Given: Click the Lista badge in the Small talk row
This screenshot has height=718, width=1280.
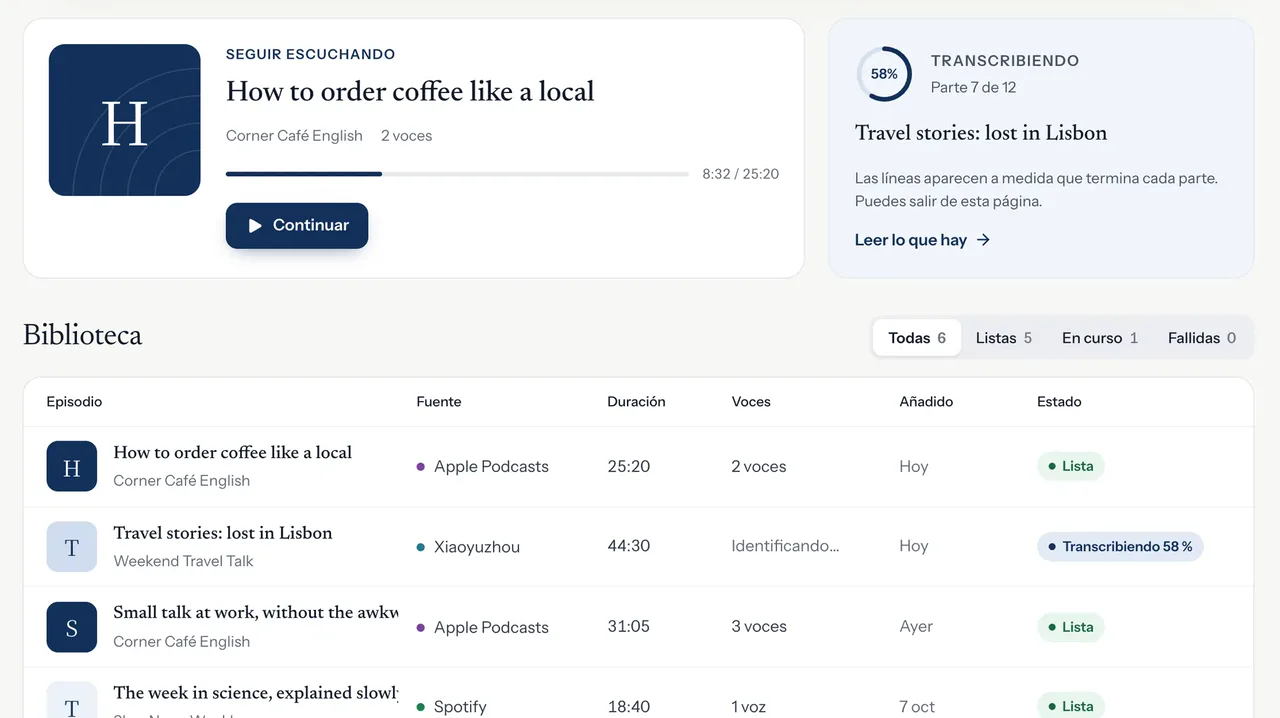Looking at the screenshot, I should point(1070,627).
